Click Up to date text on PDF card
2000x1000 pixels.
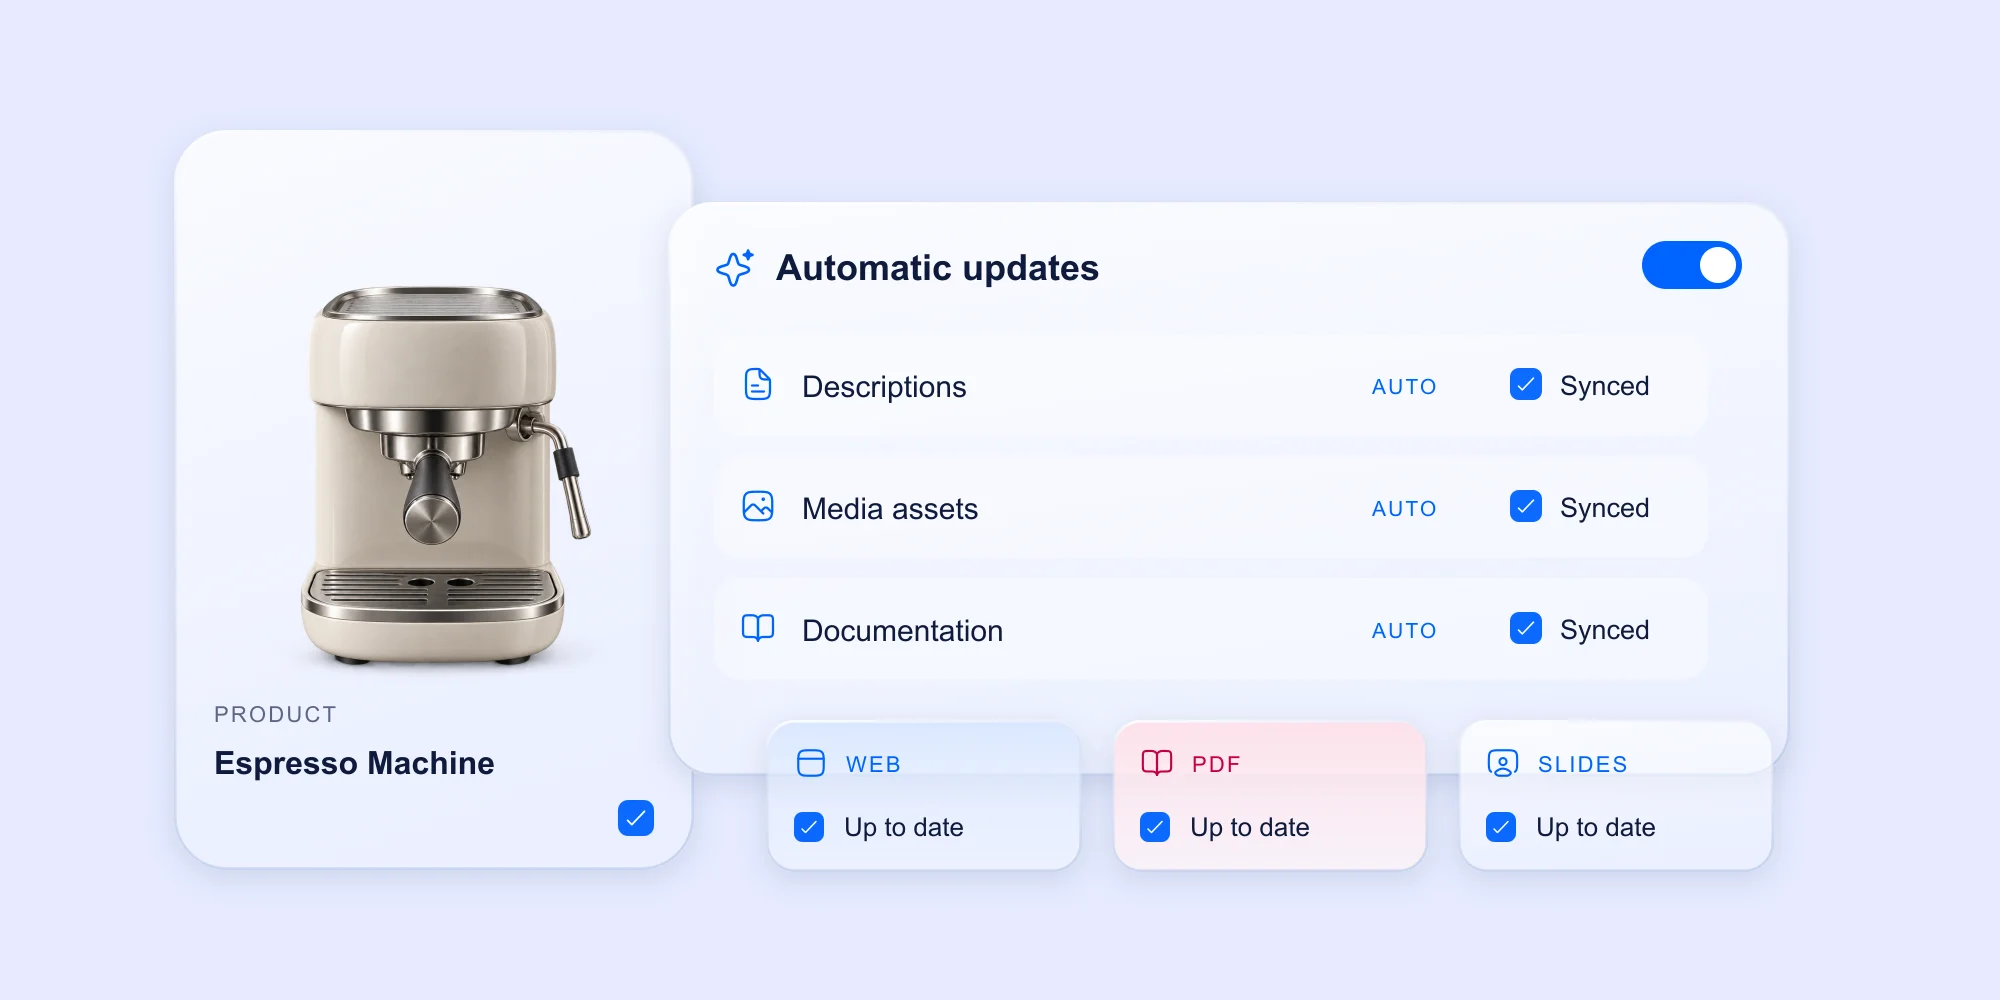tap(1250, 827)
